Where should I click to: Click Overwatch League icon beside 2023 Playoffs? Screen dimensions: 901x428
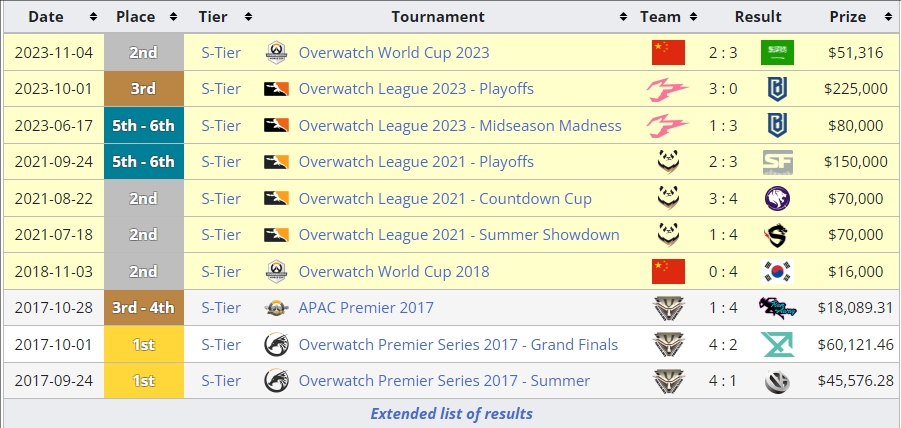point(276,89)
